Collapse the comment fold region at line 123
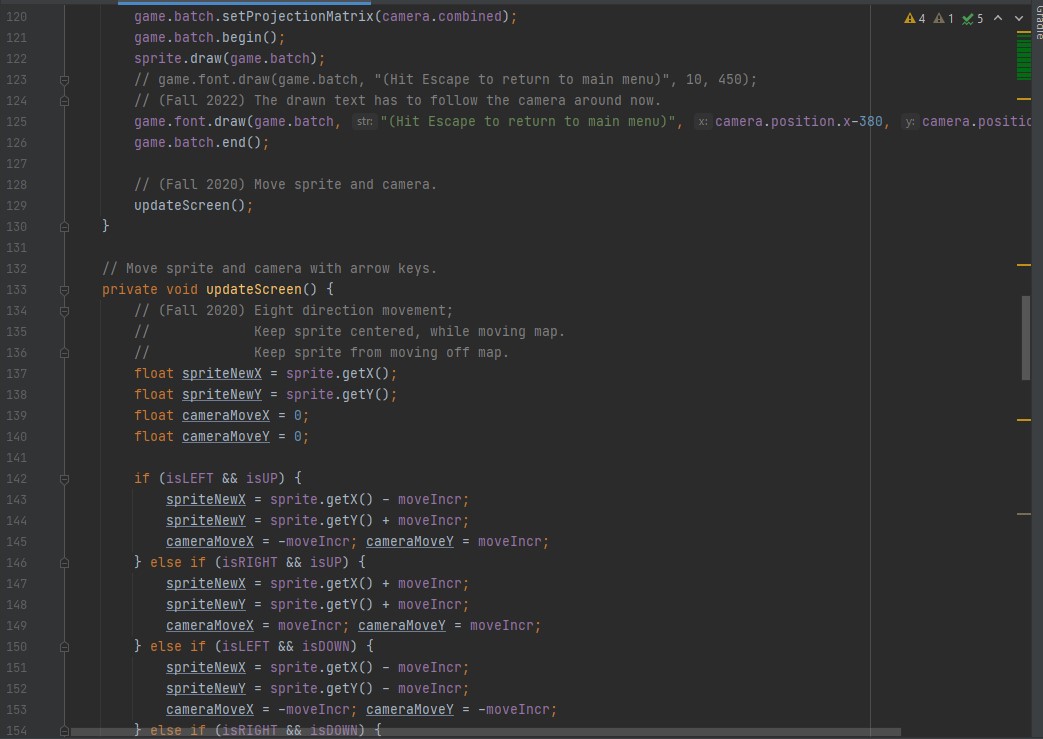The width and height of the screenshot is (1043, 739). point(63,79)
